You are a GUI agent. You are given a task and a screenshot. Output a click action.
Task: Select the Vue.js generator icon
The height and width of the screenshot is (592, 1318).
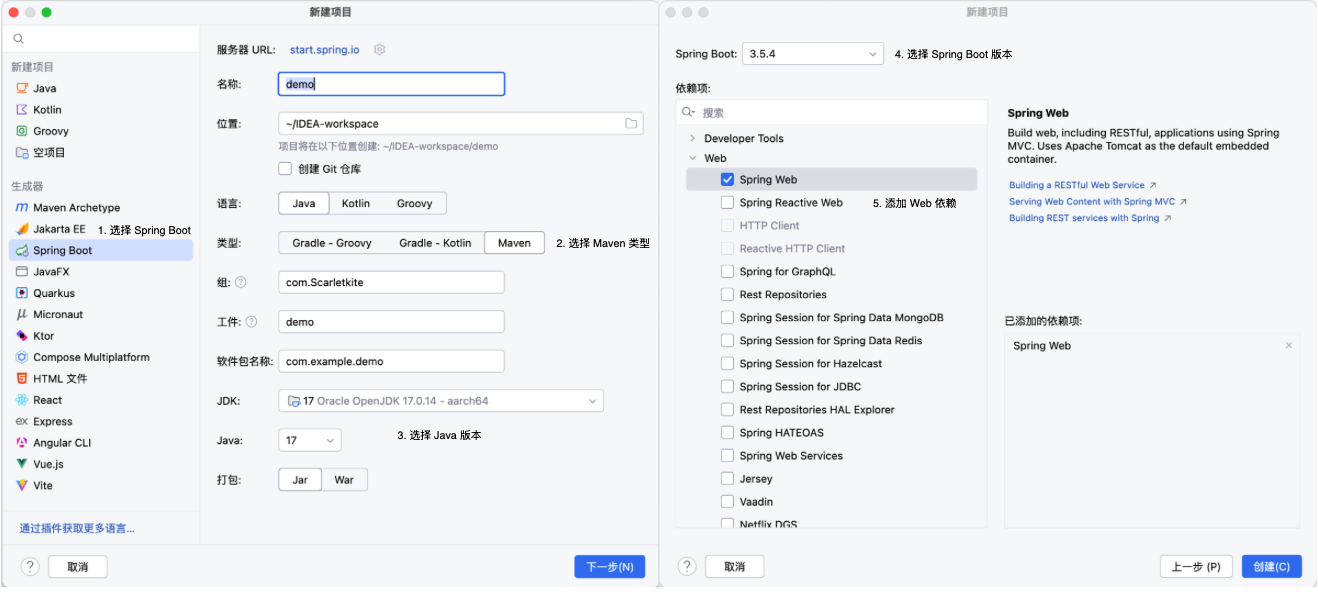[x=22, y=464]
